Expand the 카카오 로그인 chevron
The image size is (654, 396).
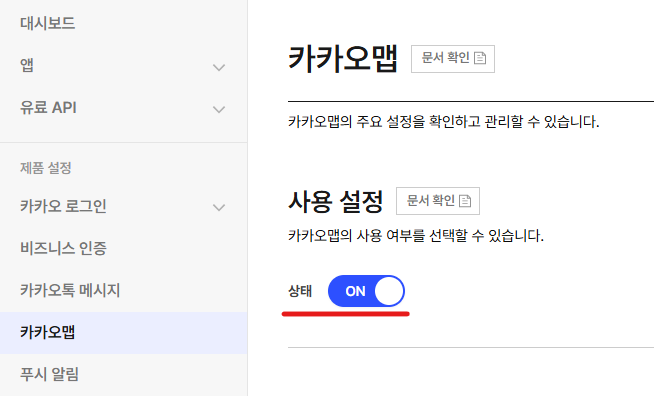[x=219, y=207]
